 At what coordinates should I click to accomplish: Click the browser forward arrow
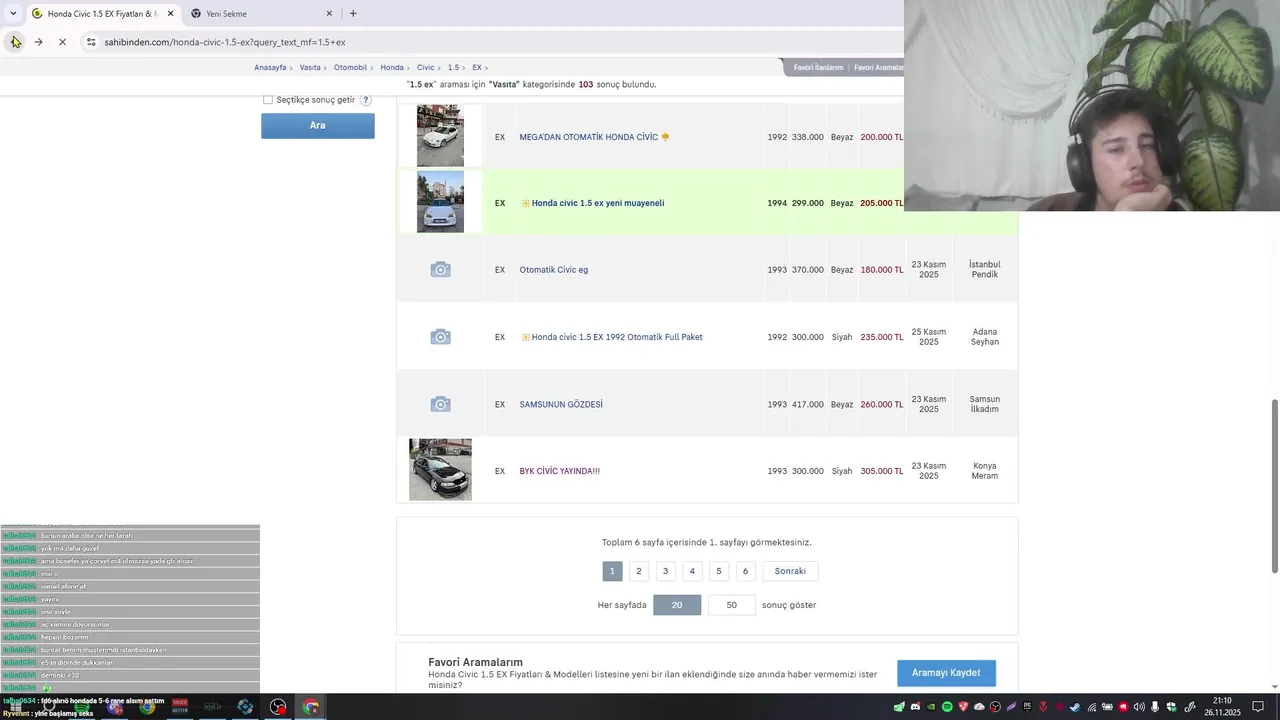[x=38, y=42]
